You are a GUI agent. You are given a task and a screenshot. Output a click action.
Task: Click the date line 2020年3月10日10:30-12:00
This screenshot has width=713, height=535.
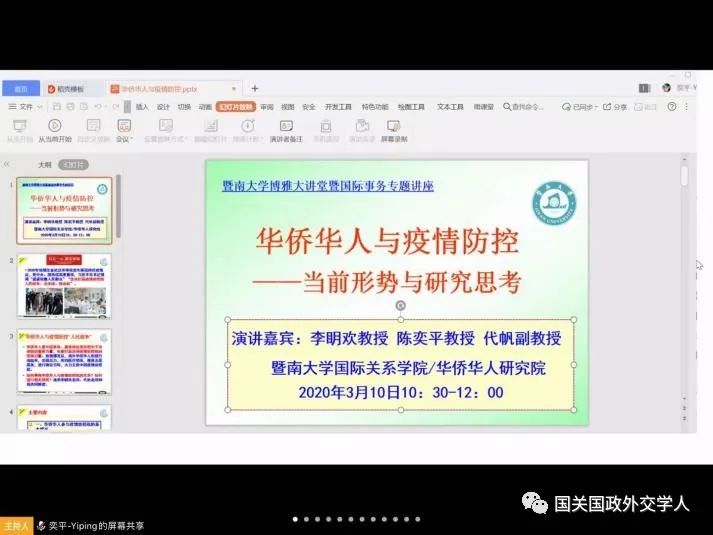point(401,392)
